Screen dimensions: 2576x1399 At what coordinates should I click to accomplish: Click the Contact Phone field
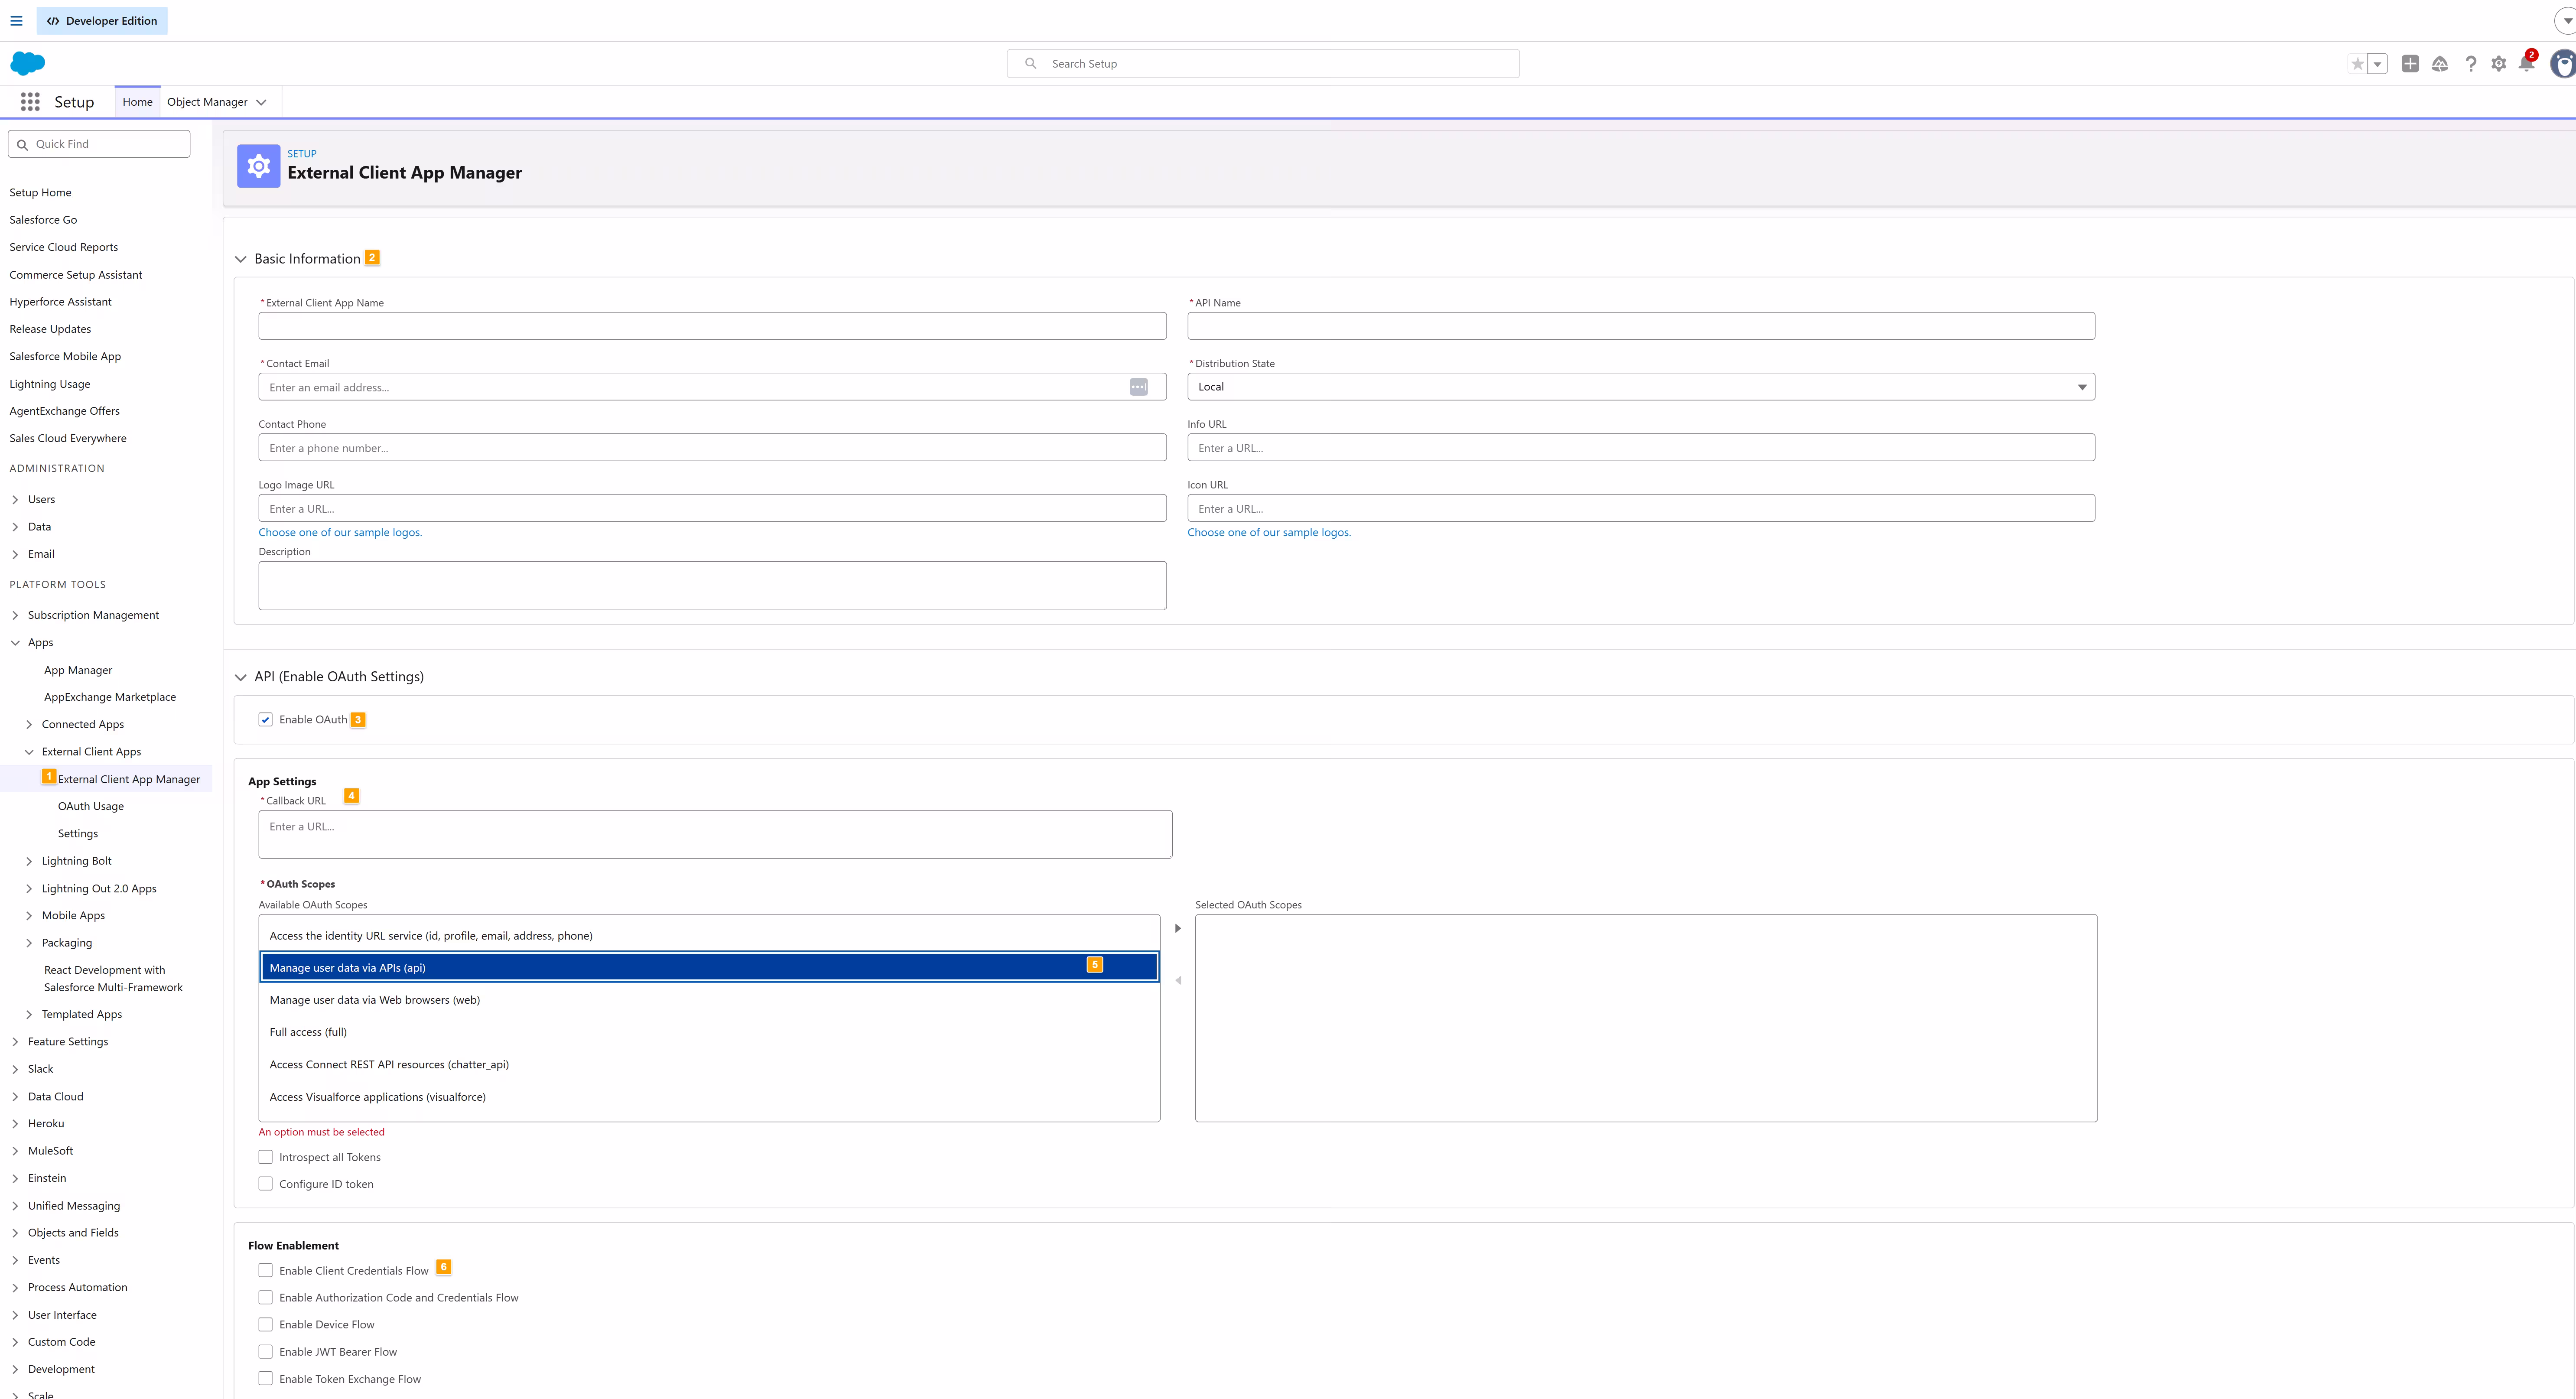click(x=712, y=448)
